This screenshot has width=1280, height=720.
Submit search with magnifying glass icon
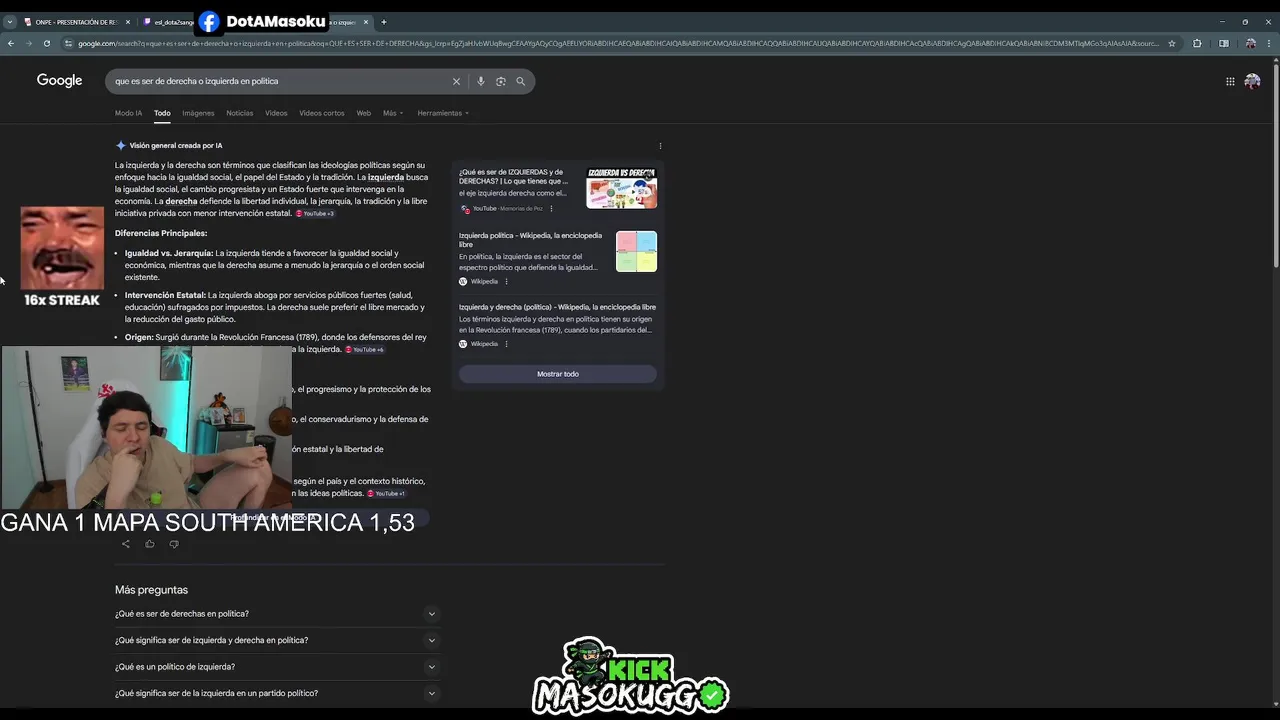(x=520, y=81)
